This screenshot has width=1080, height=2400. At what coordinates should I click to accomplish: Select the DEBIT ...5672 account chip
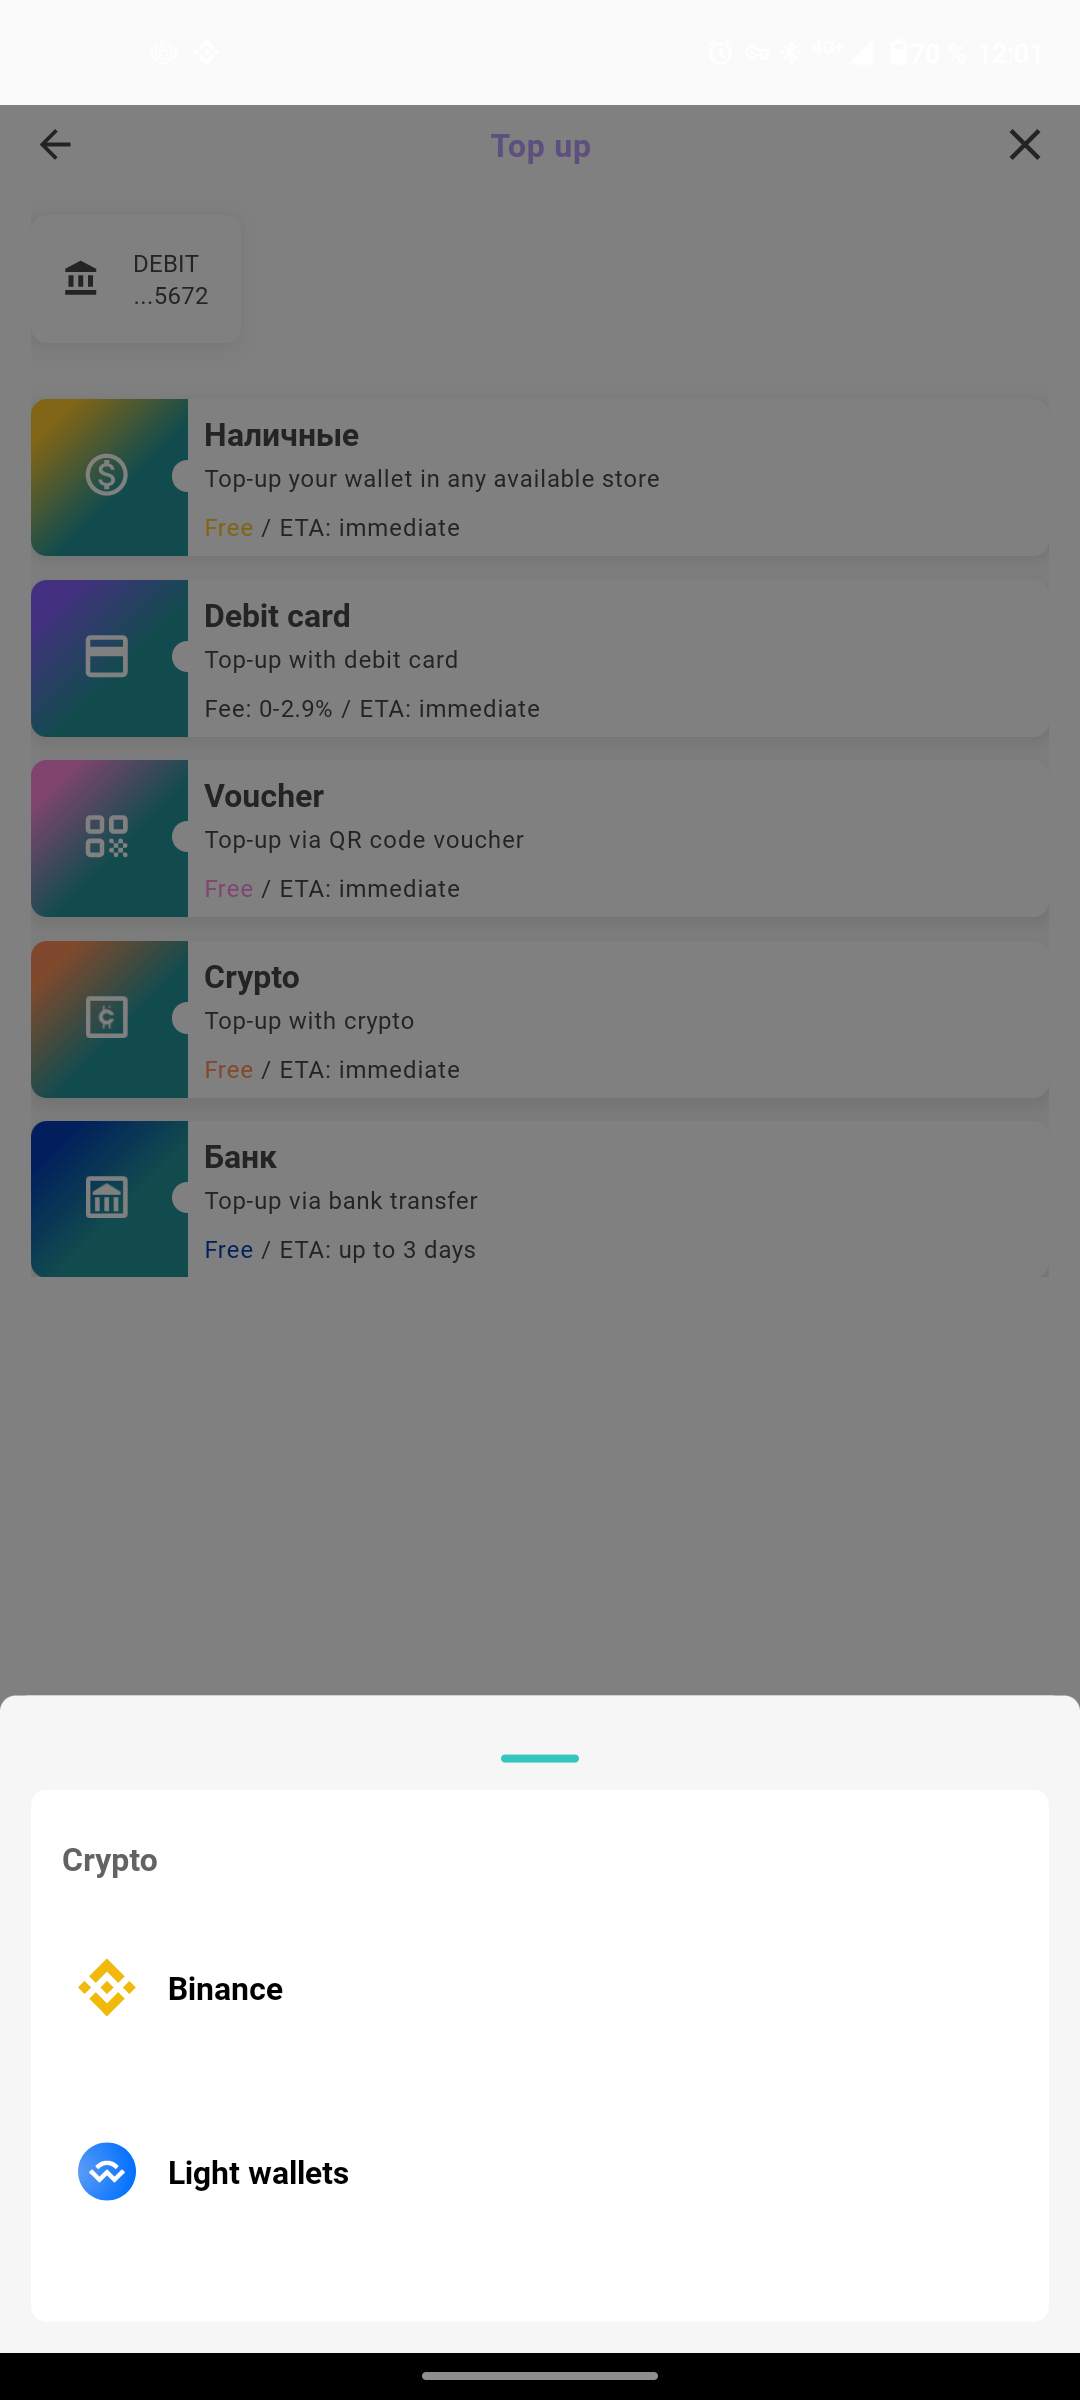(x=136, y=279)
